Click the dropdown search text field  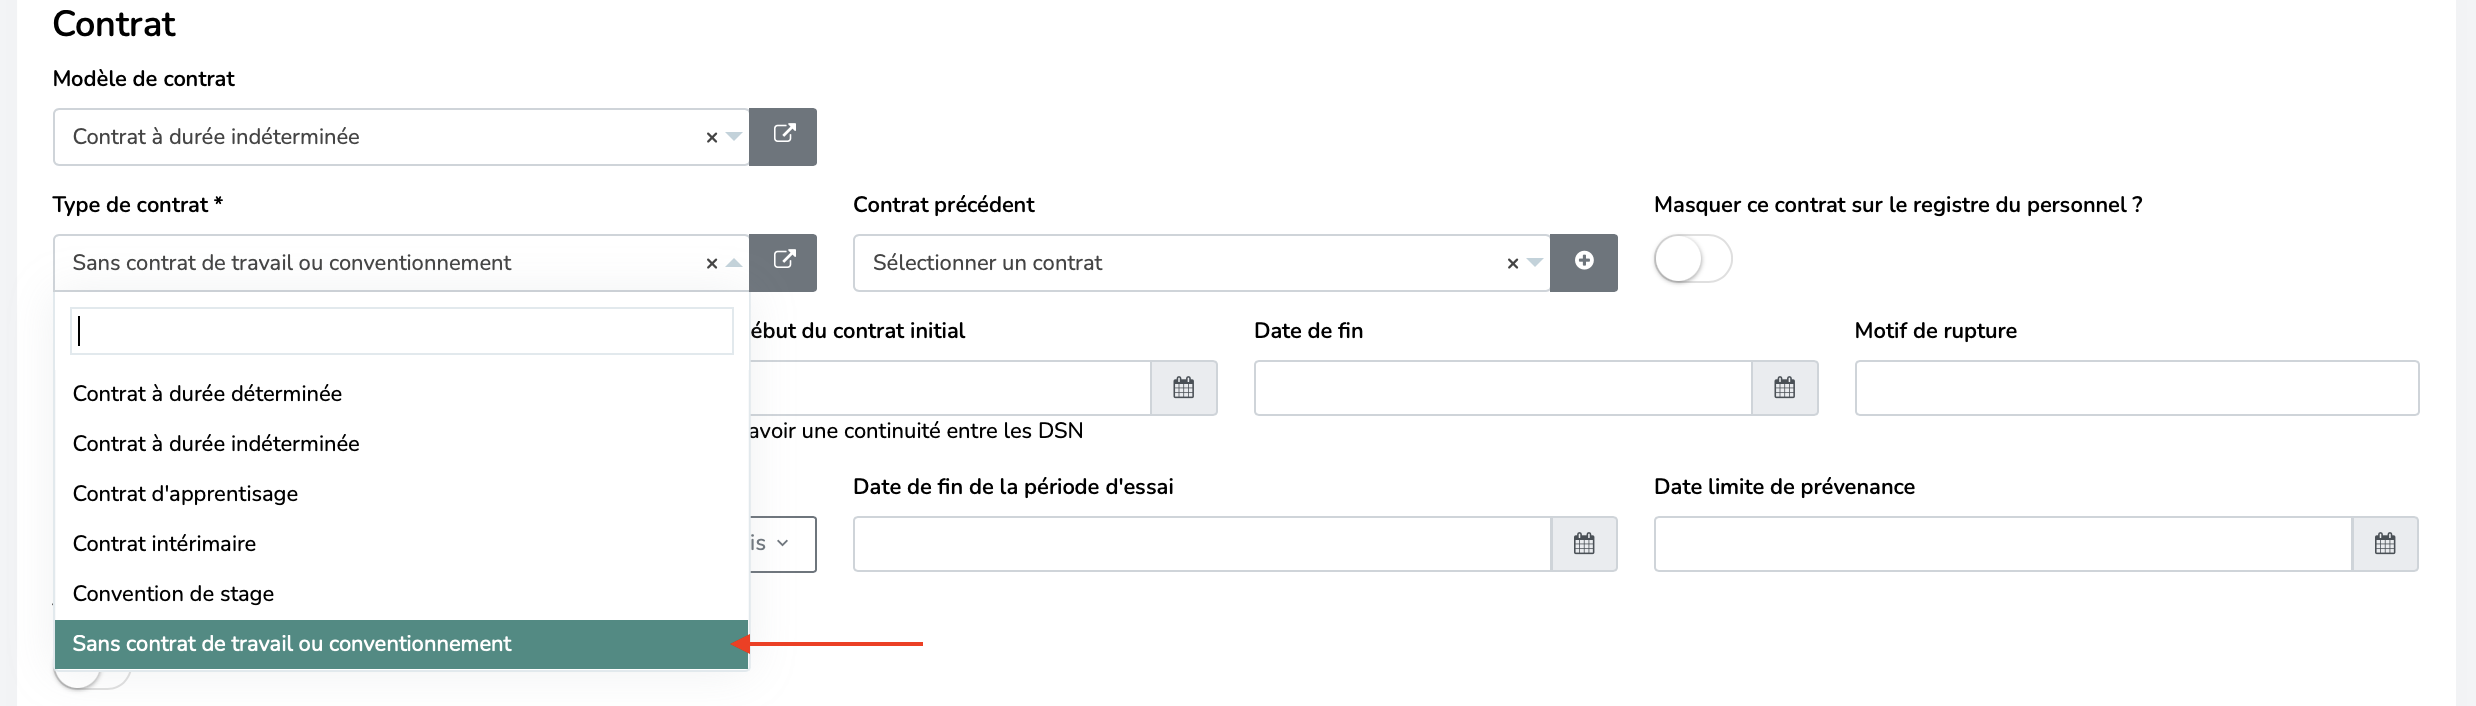pyautogui.click(x=402, y=331)
